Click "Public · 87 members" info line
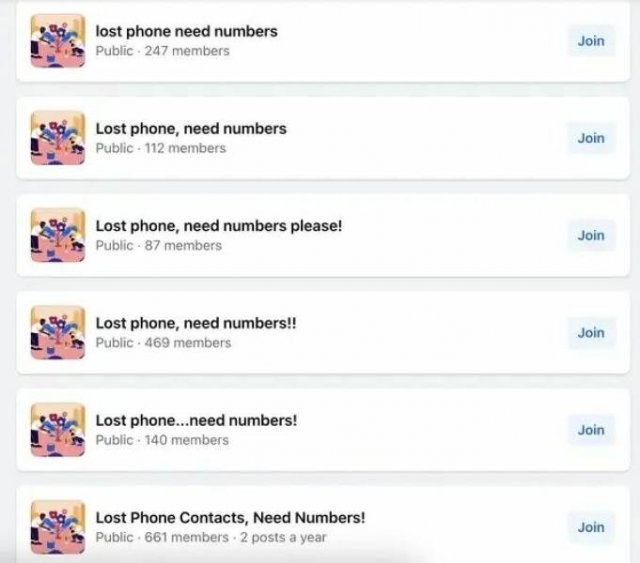This screenshot has width=640, height=563. (x=159, y=245)
